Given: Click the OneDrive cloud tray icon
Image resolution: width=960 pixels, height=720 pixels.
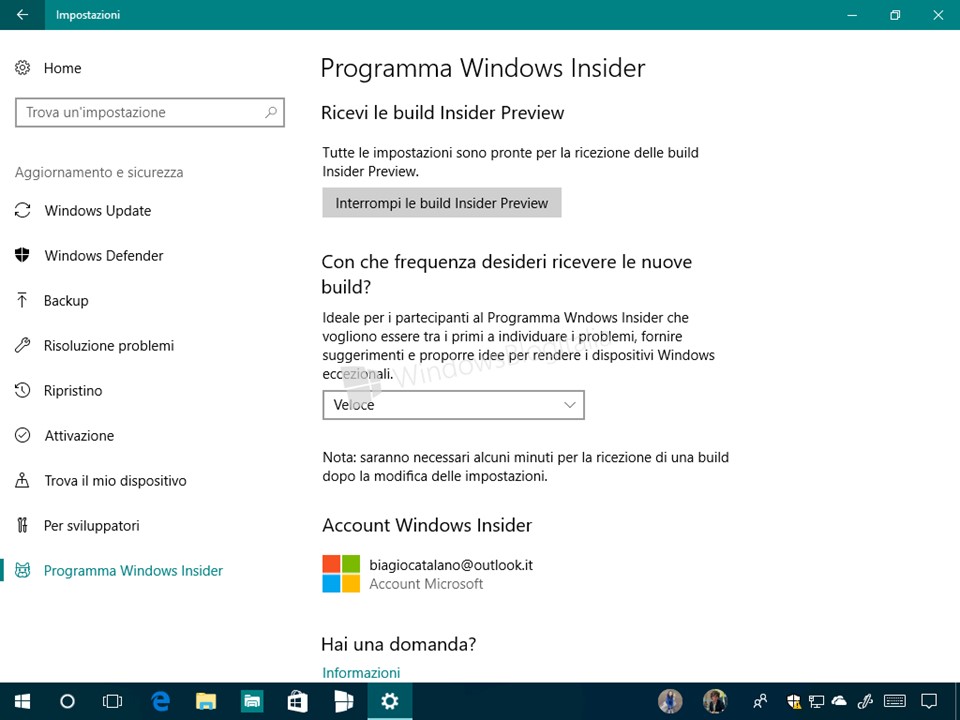Looking at the screenshot, I should [x=839, y=701].
